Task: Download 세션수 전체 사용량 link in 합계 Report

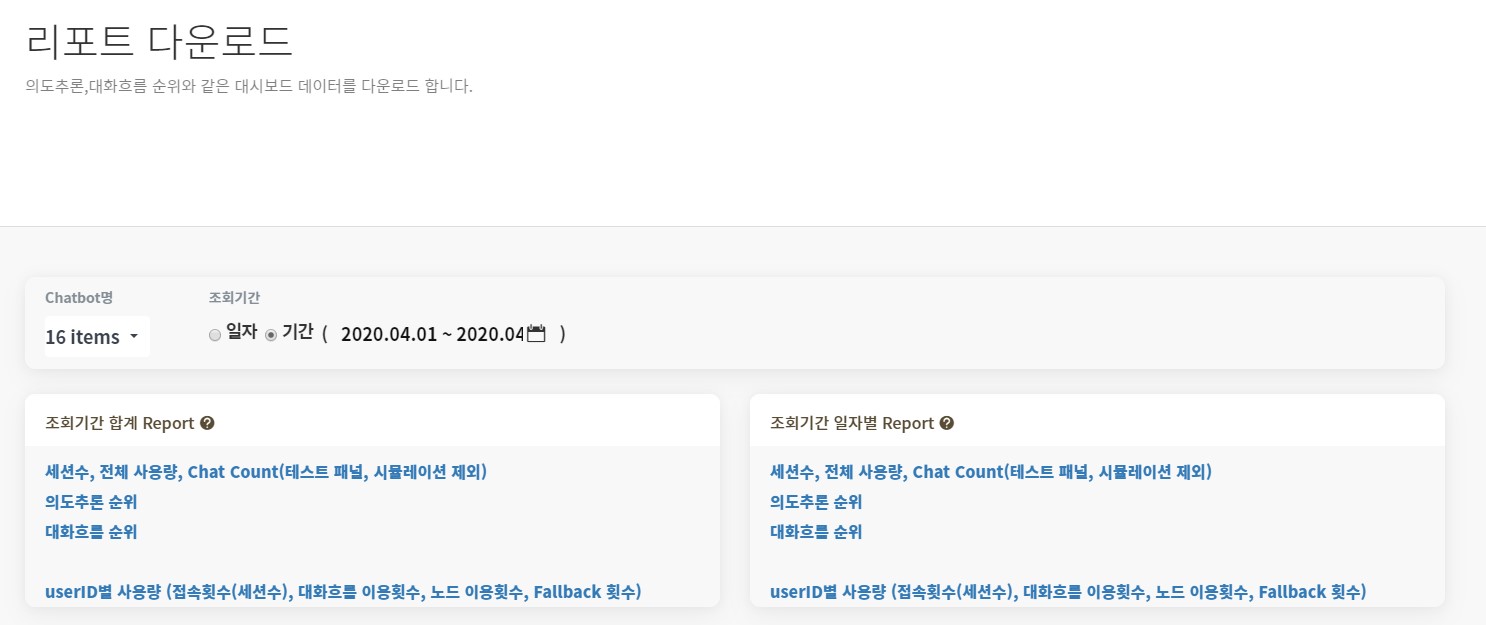Action: [x=266, y=472]
